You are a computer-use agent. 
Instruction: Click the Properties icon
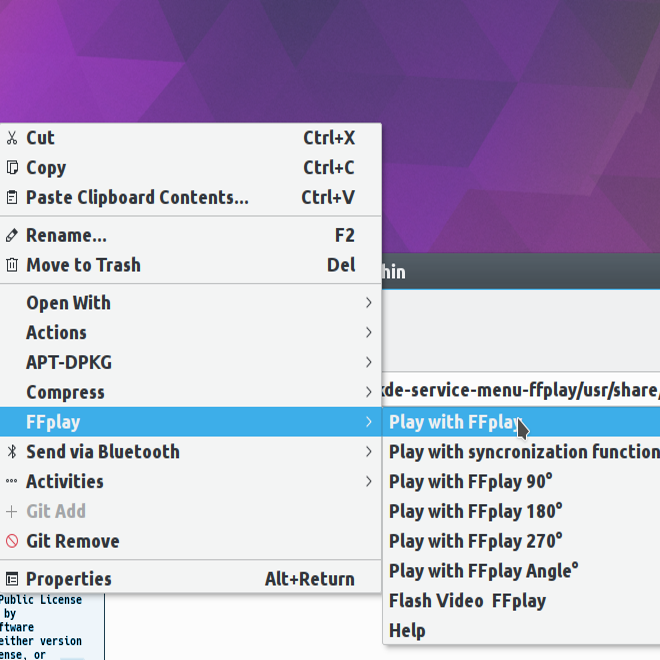[12, 579]
